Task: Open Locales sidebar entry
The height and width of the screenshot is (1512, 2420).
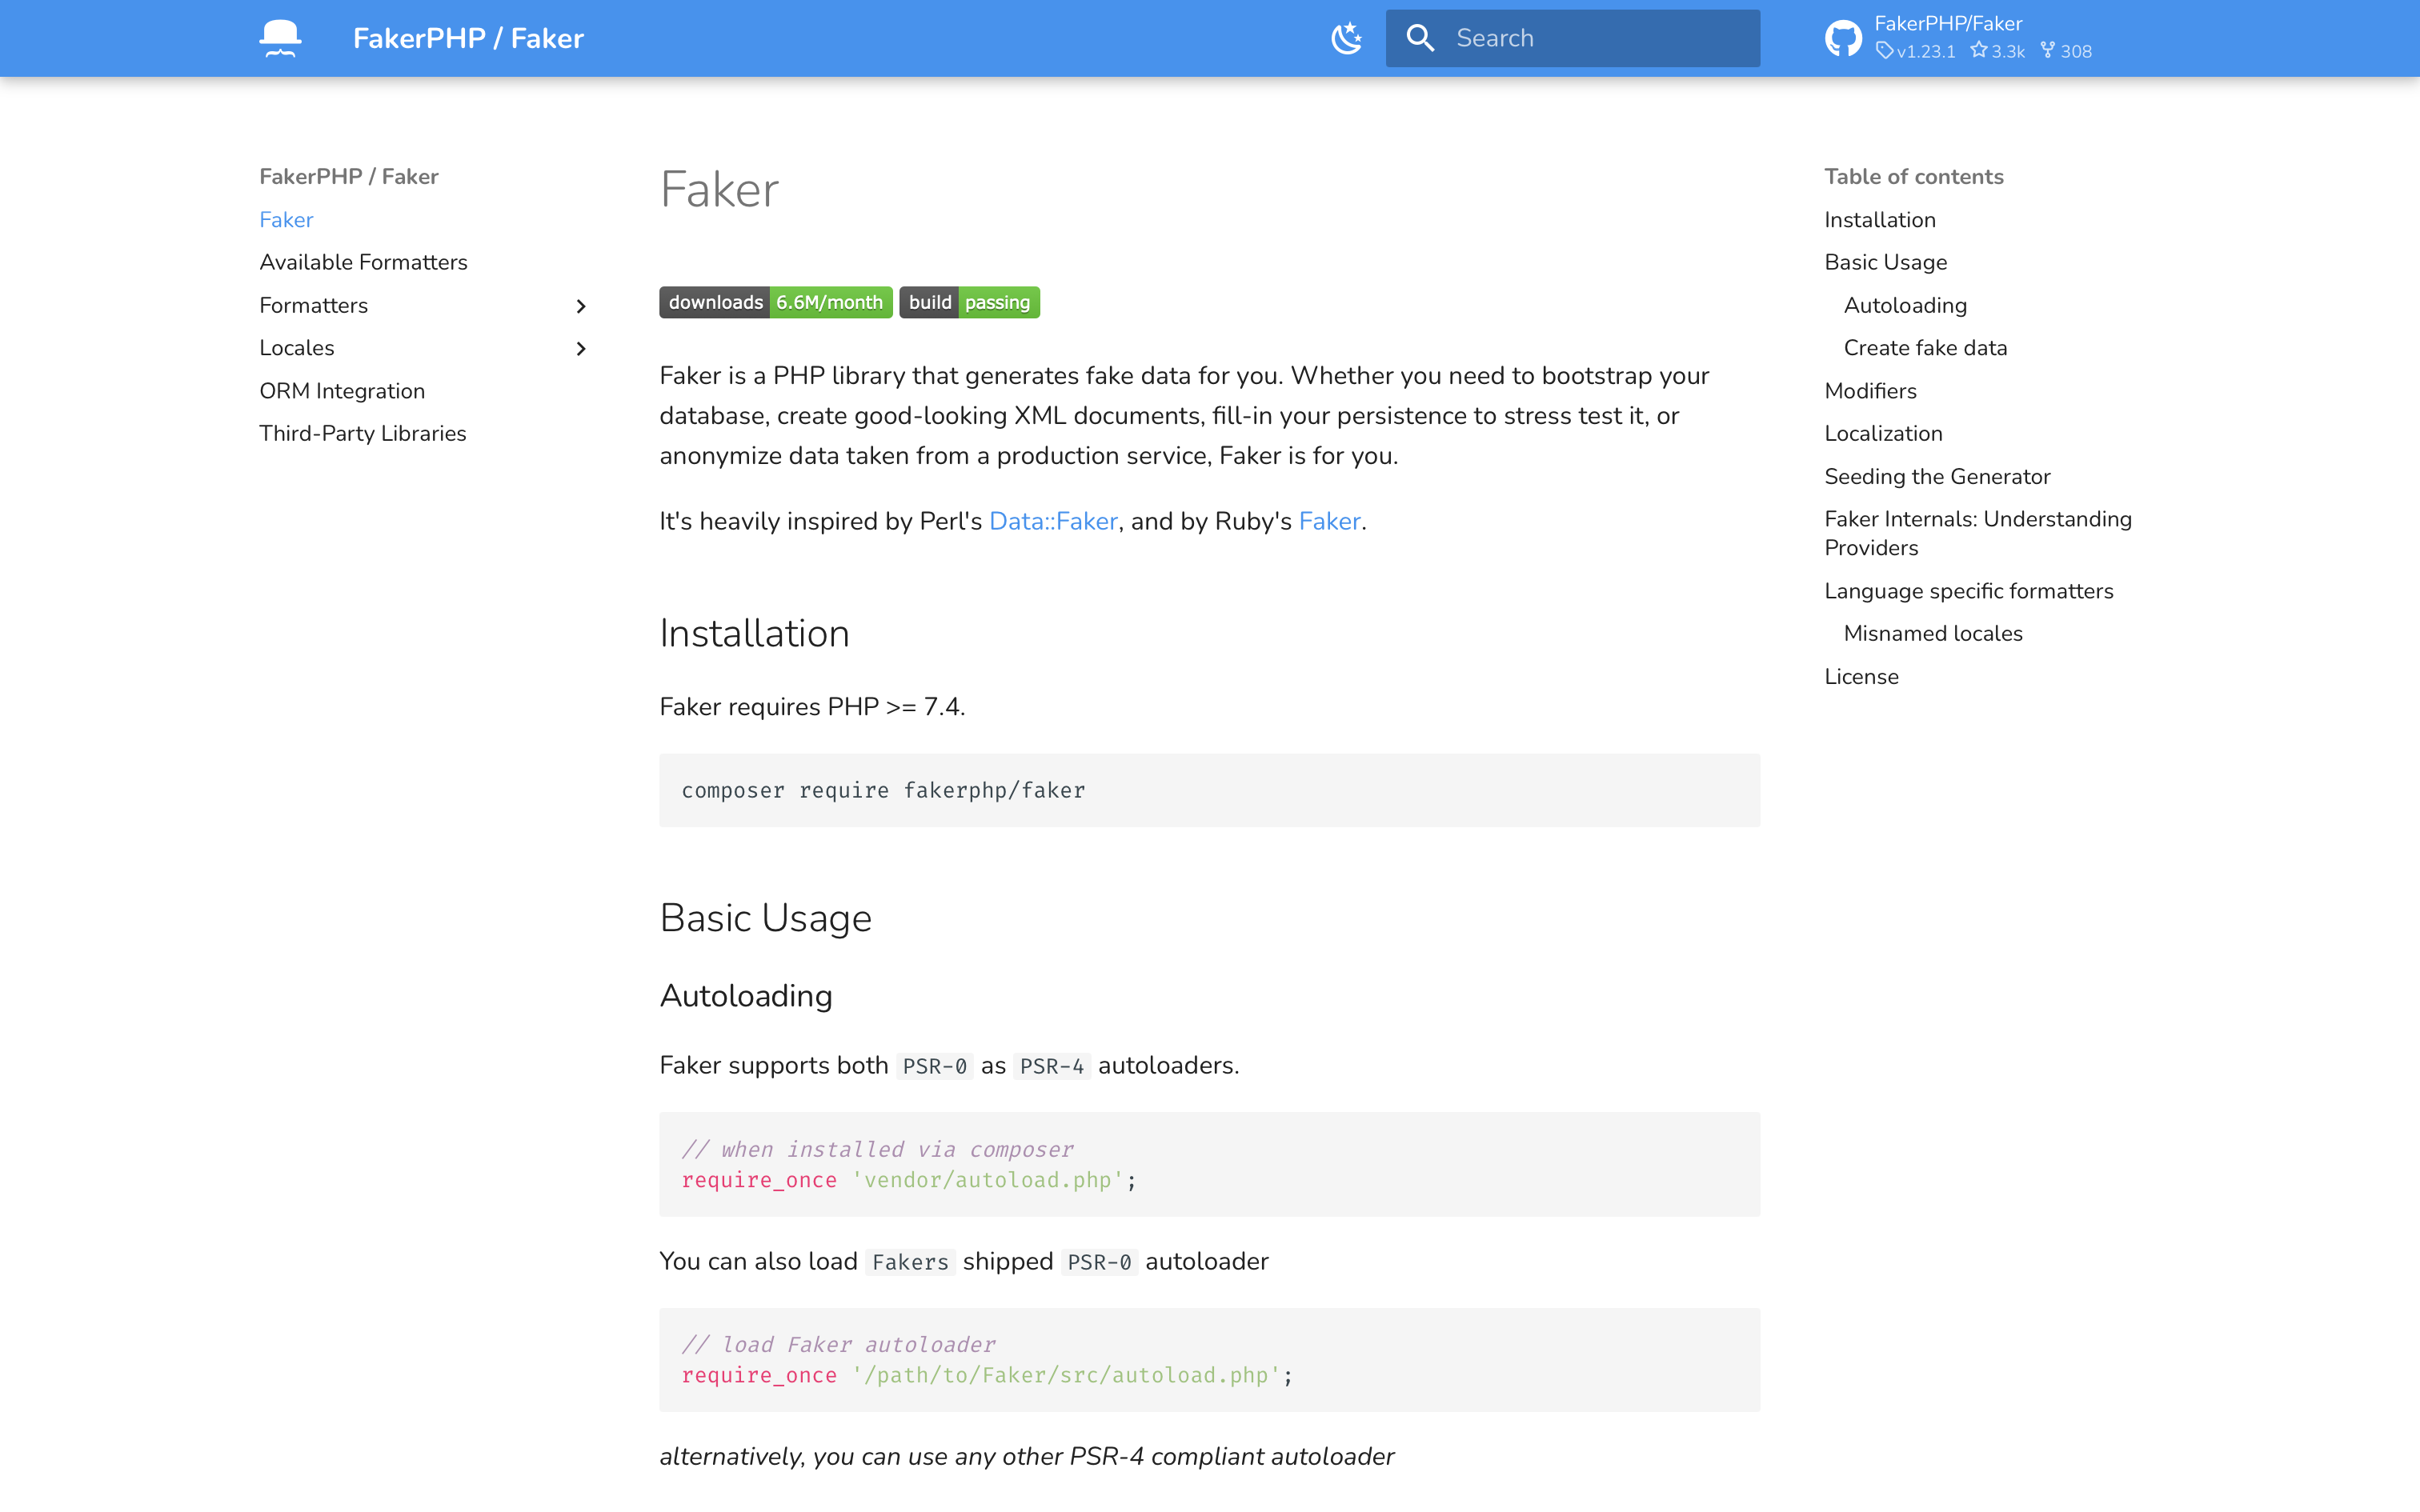Action: 296,348
